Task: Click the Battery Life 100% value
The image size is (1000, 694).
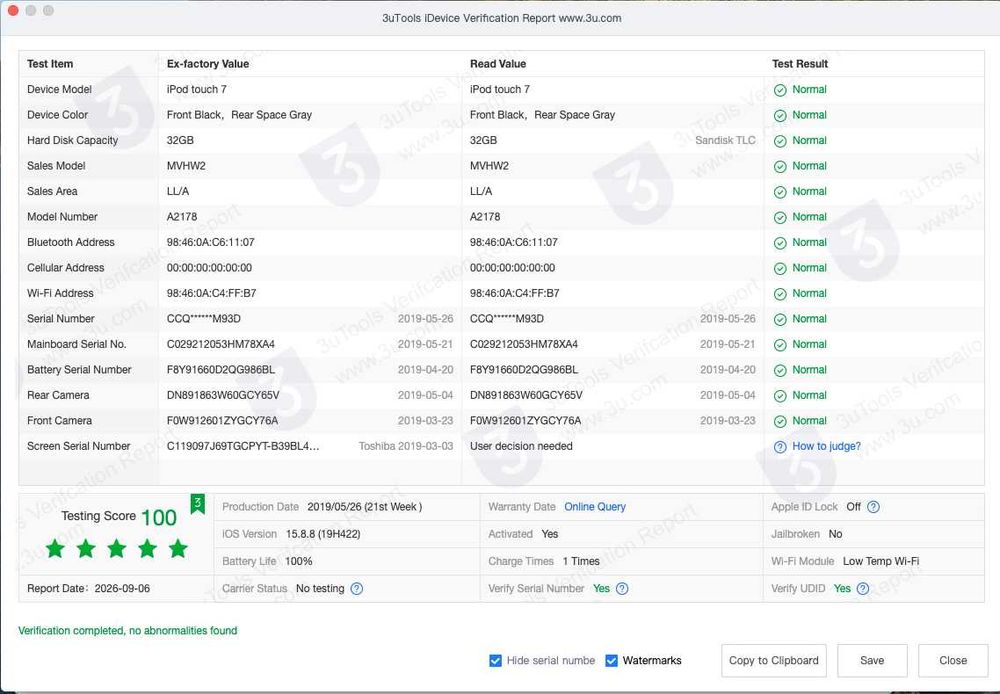Action: click(298, 561)
